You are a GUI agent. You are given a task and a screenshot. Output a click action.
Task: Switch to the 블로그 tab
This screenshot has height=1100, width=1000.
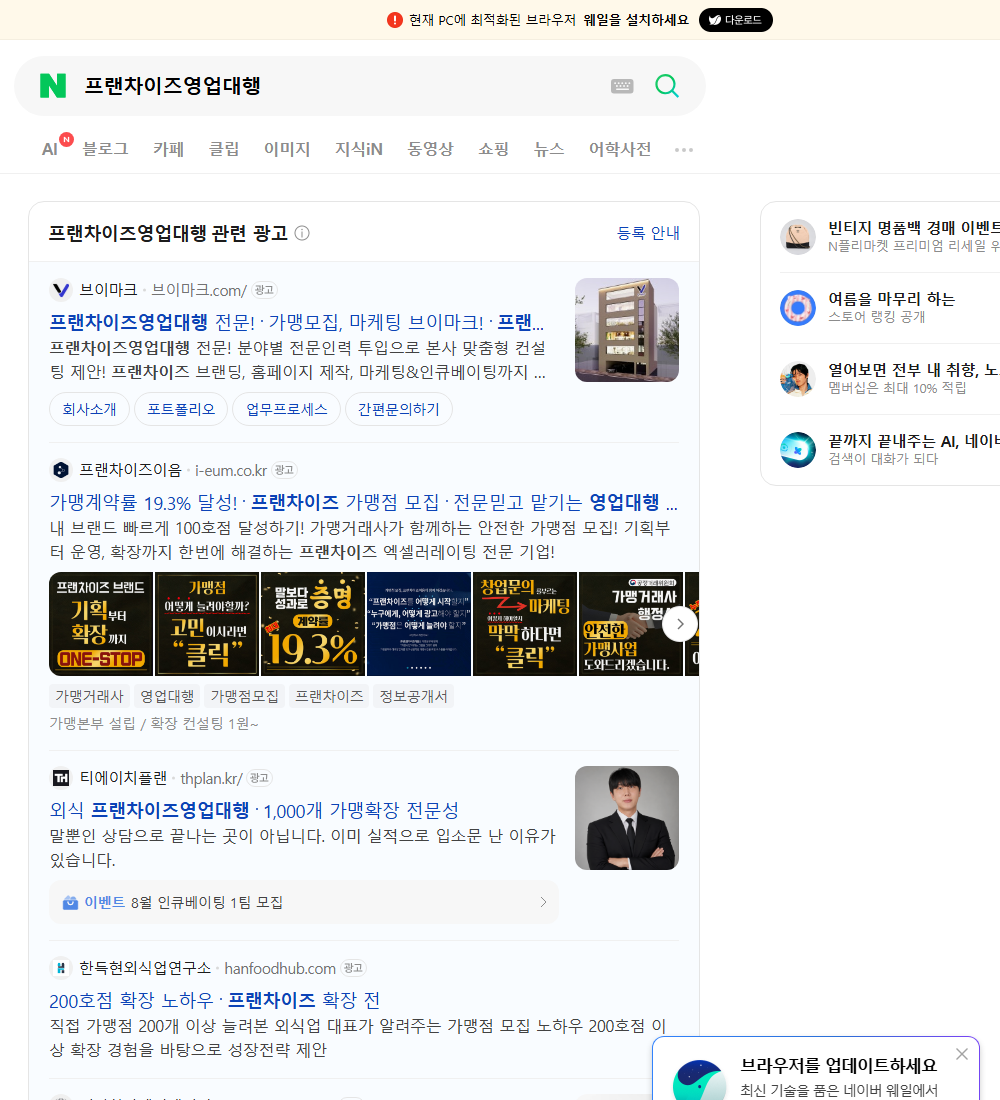click(105, 149)
